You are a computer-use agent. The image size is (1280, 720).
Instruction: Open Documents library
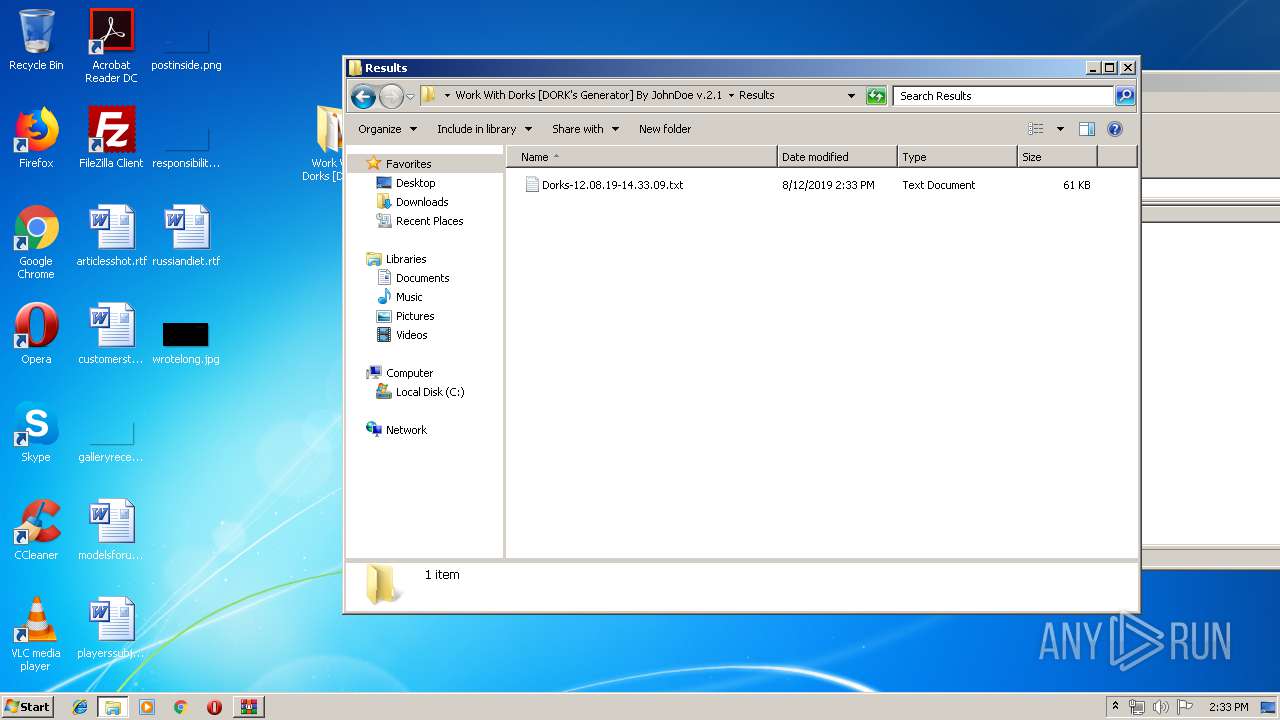coord(422,278)
